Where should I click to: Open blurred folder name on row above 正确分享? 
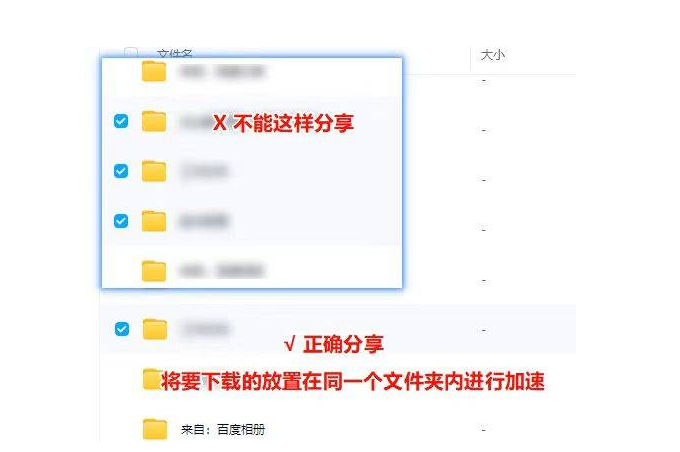206,329
